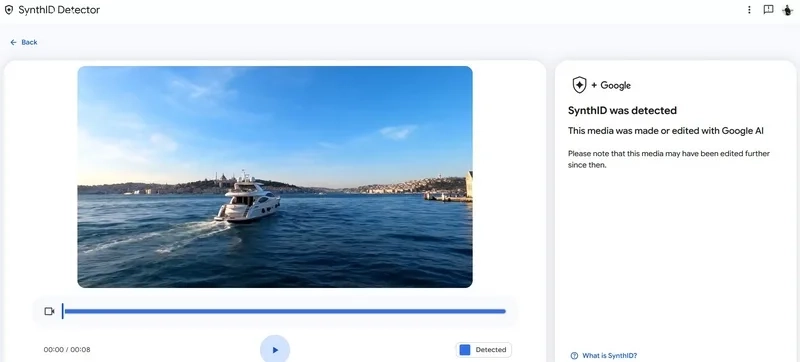Click the note about further editing
This screenshot has width=800, height=362.
click(669, 159)
